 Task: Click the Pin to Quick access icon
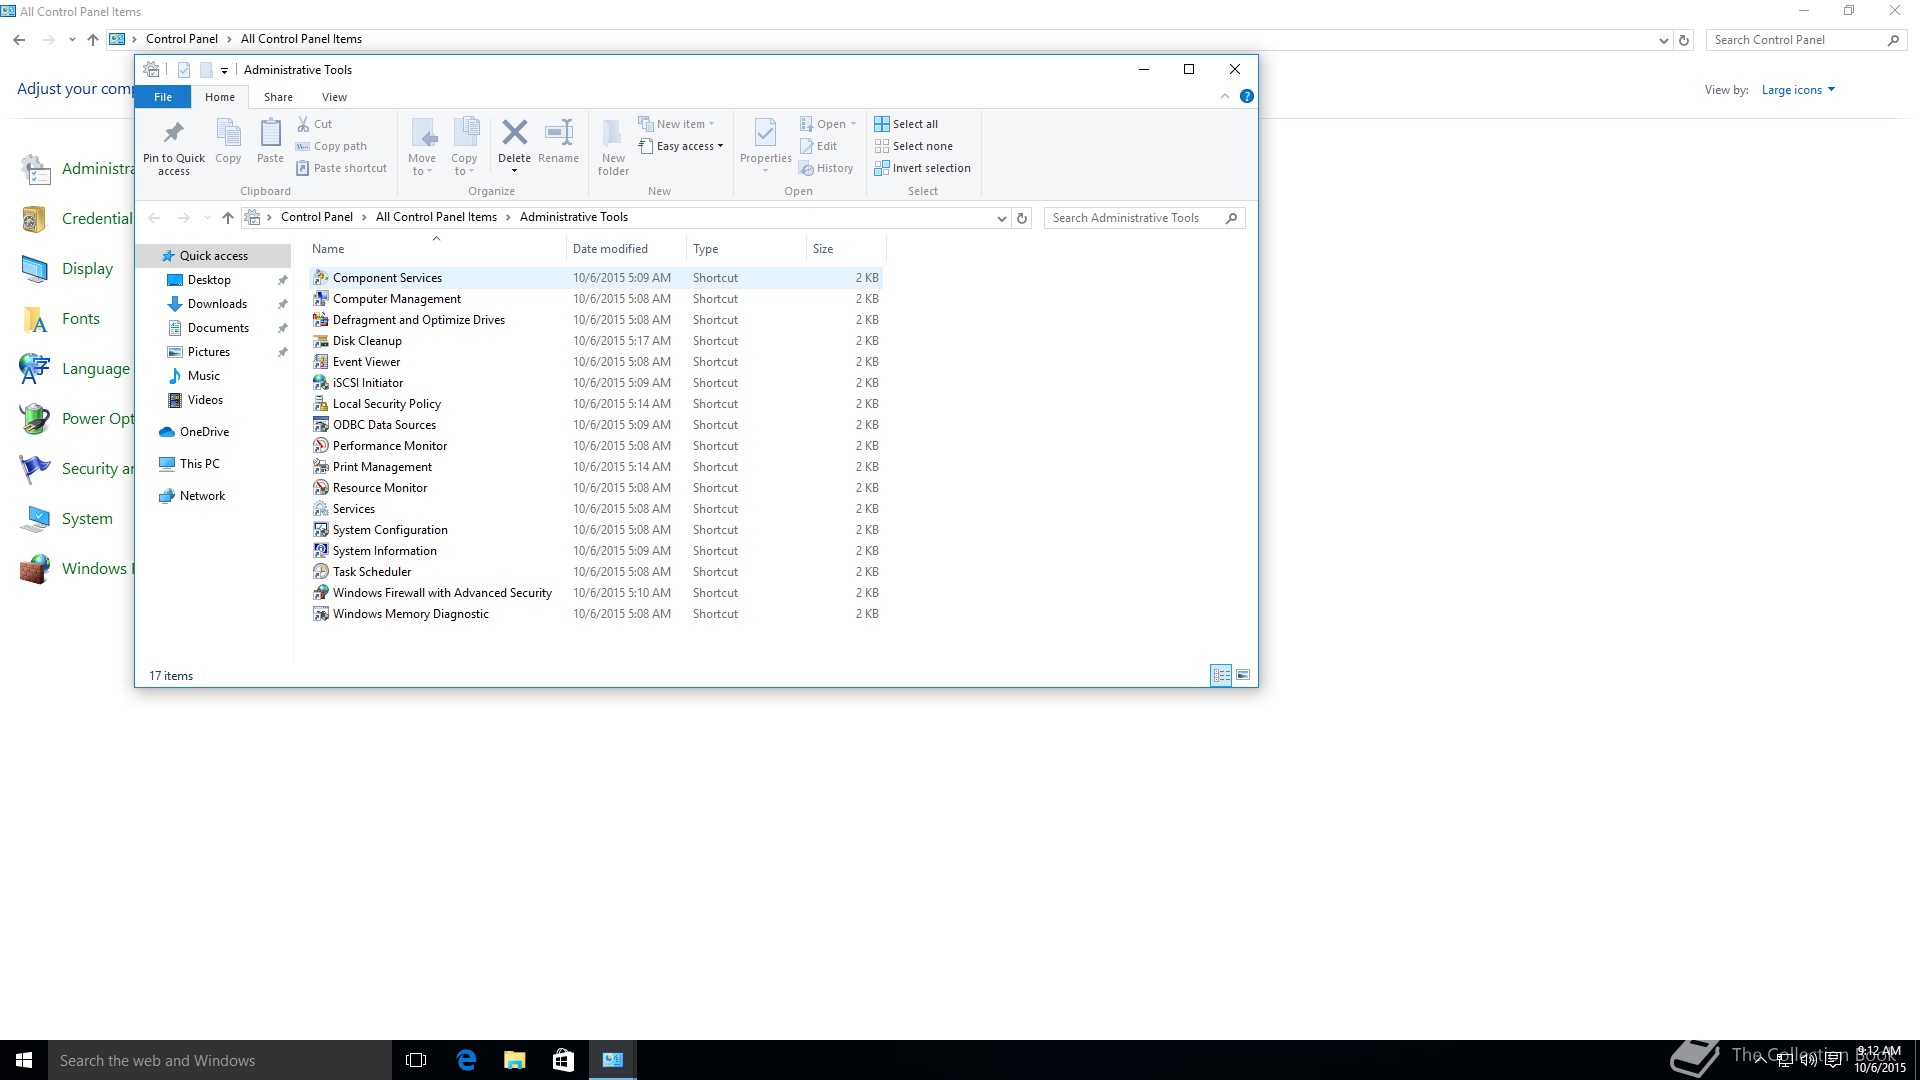point(173,133)
